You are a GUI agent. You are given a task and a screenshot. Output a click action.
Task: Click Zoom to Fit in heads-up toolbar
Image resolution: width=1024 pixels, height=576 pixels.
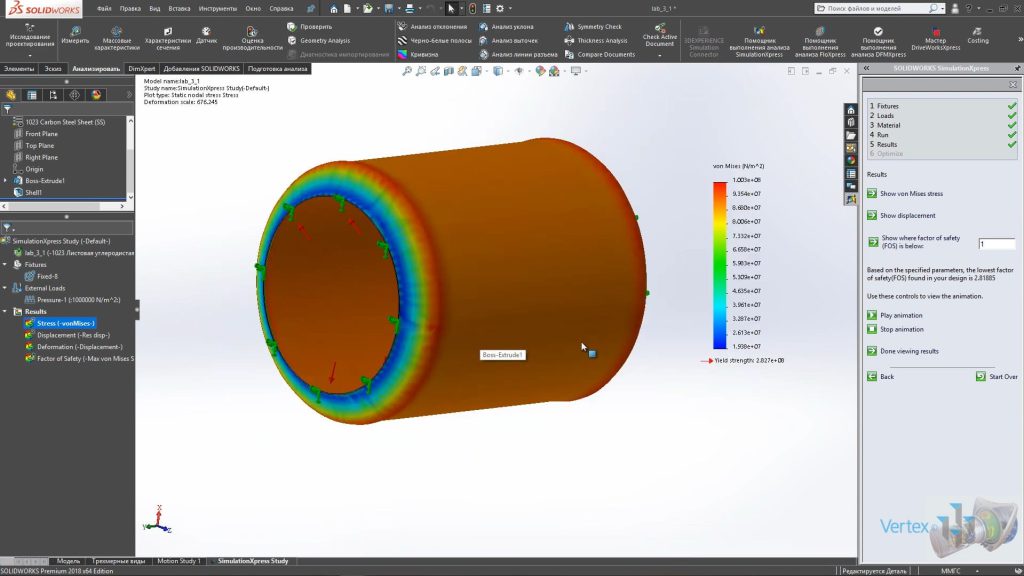[407, 71]
